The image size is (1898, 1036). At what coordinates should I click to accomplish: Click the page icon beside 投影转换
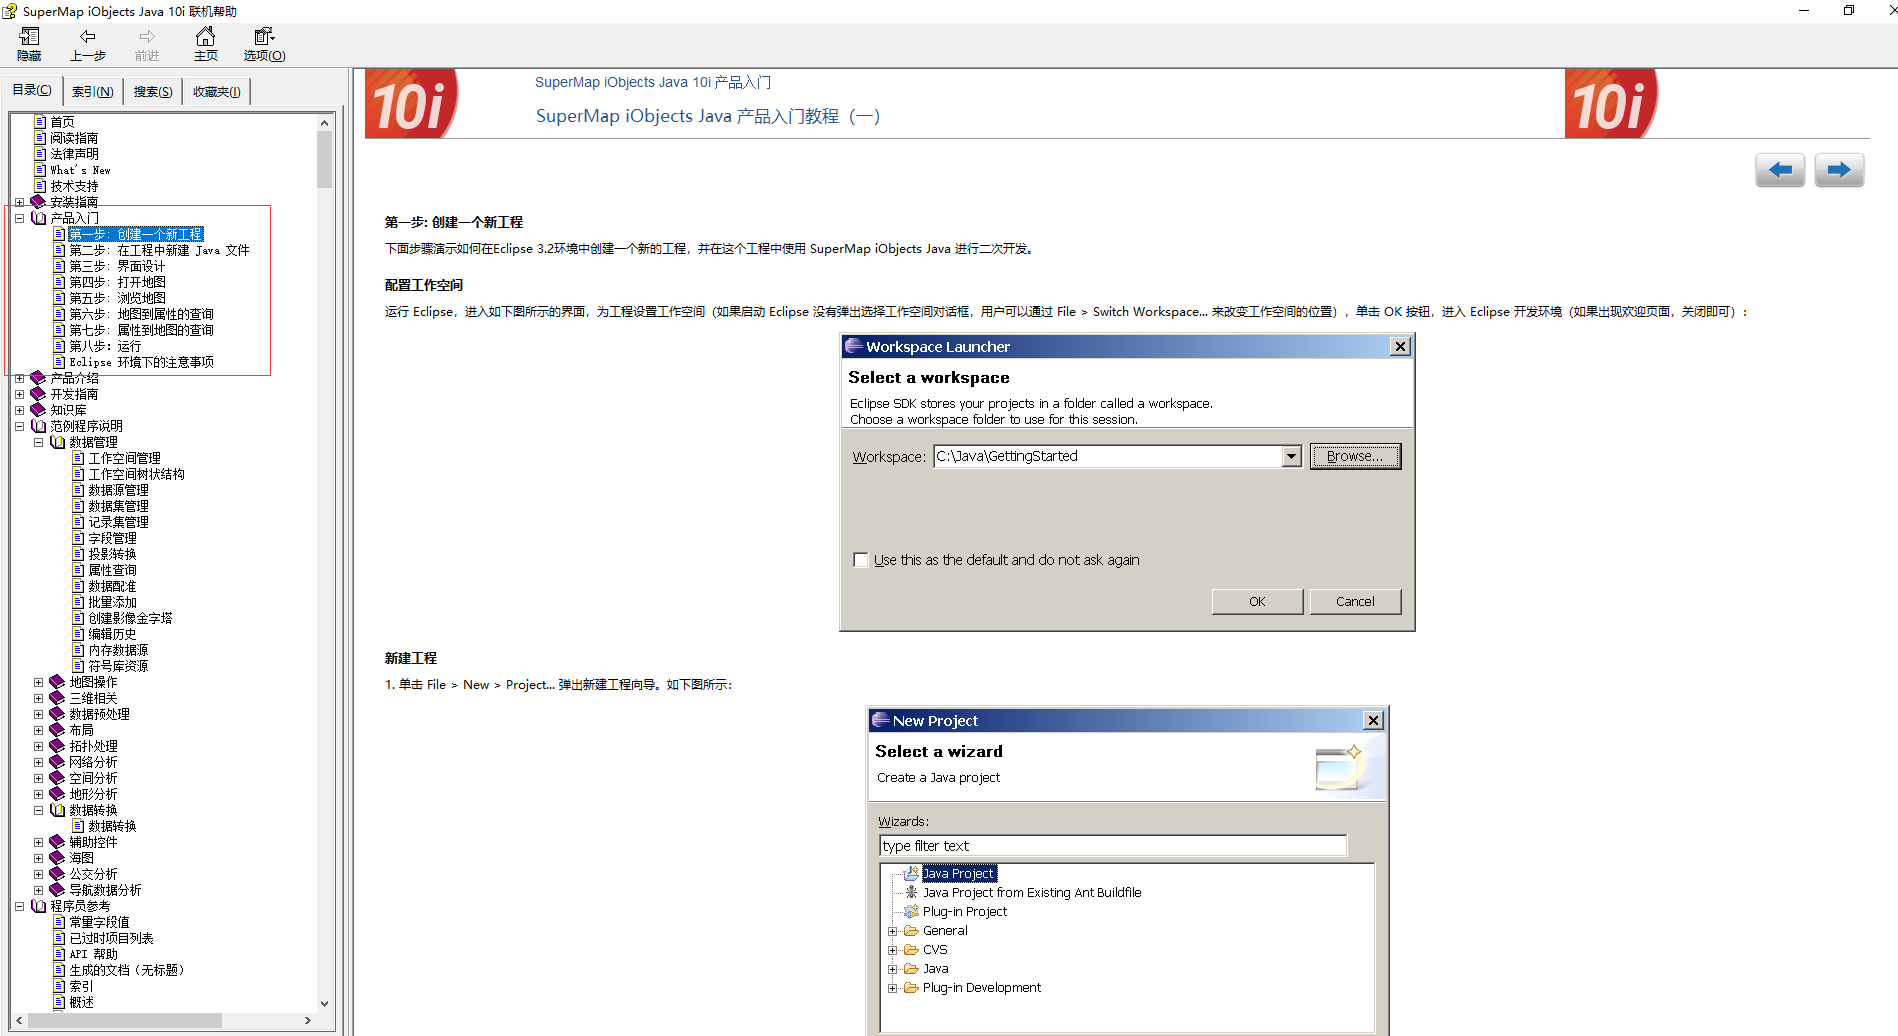click(78, 554)
